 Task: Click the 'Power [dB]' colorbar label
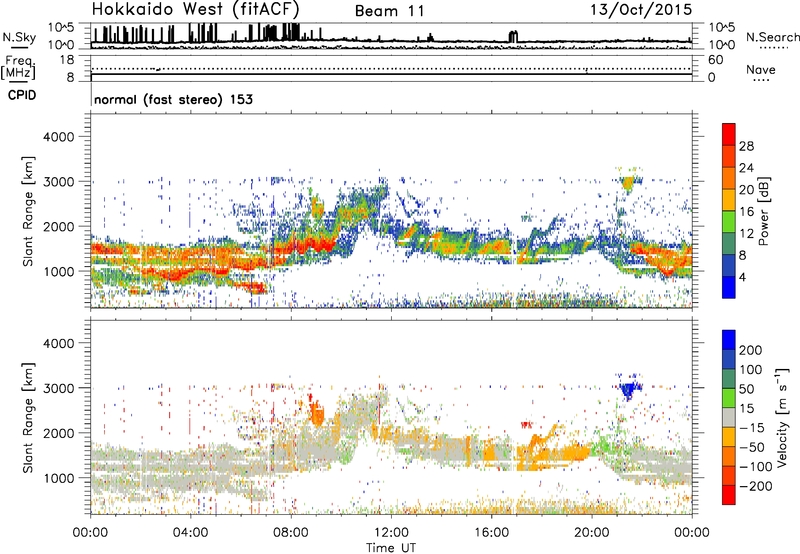[x=764, y=211]
